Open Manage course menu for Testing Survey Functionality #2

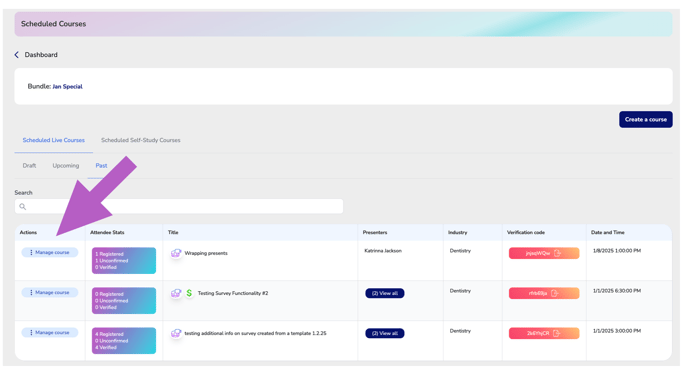[50, 293]
